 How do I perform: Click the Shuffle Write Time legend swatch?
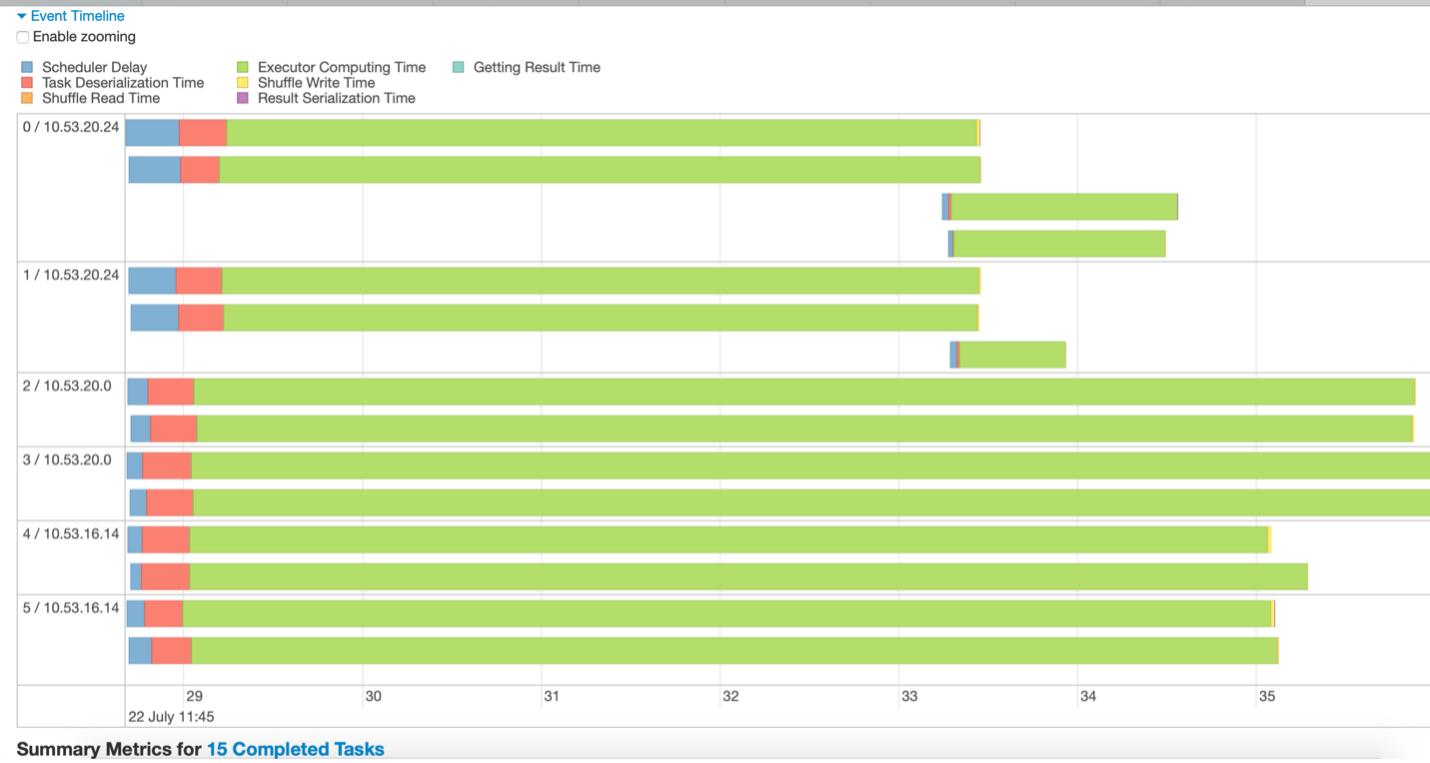243,83
